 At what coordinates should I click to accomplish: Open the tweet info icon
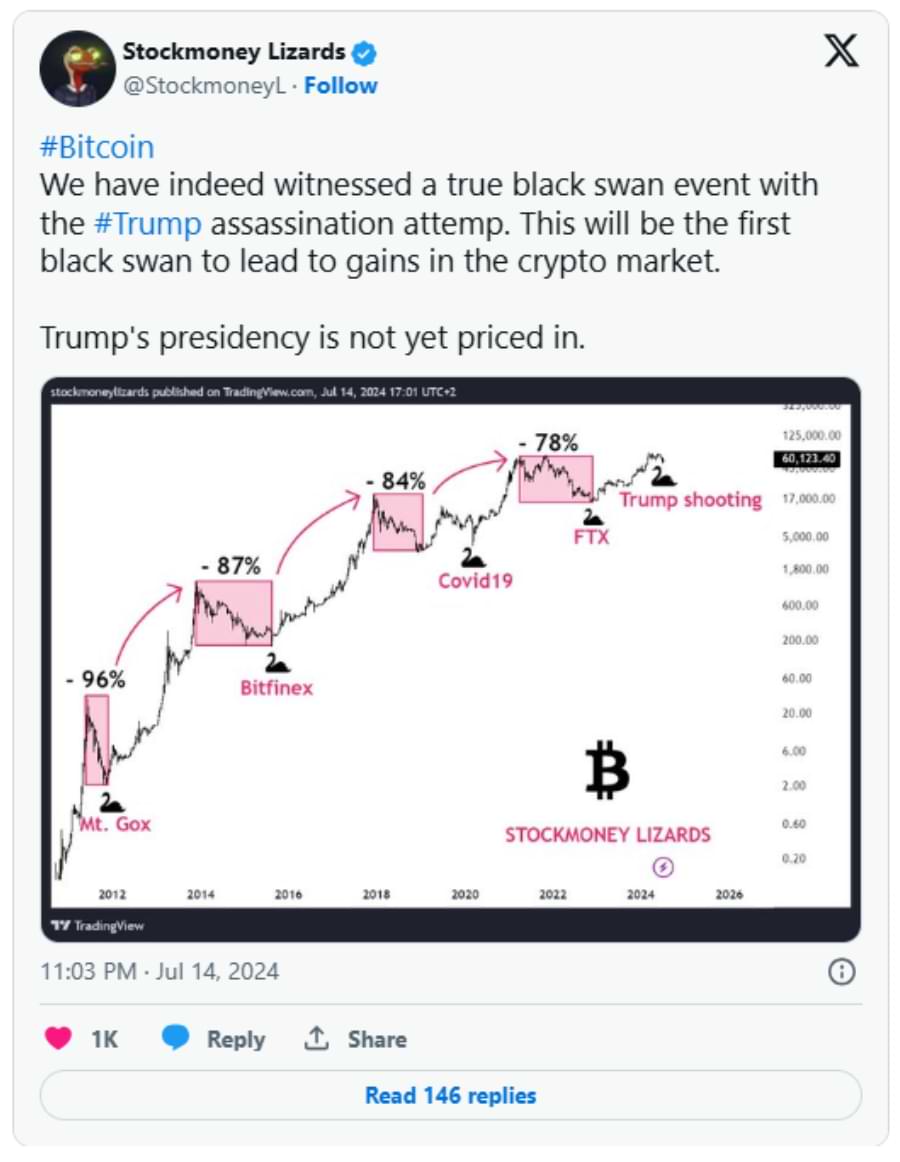(842, 971)
